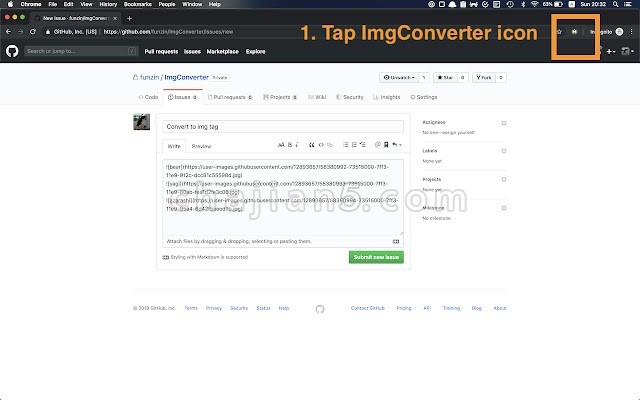Image resolution: width=640 pixels, height=400 pixels.
Task: Insert code with the code icon
Action: tap(321, 144)
